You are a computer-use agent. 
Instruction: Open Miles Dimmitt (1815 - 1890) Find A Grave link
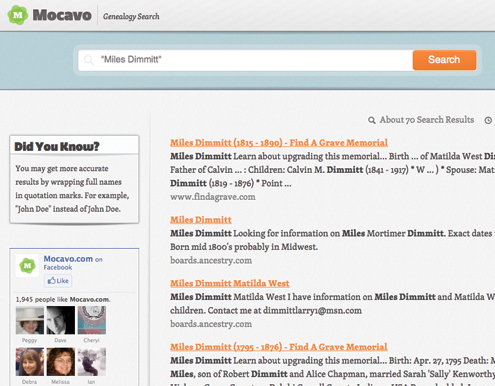coord(279,143)
